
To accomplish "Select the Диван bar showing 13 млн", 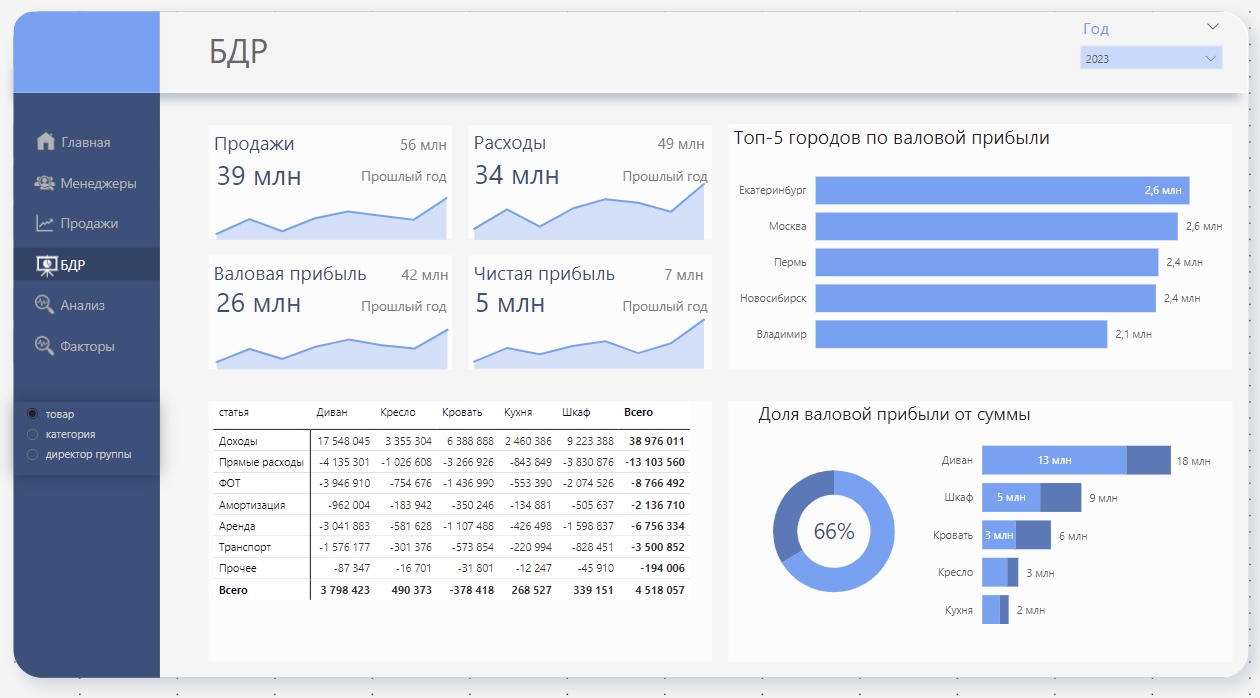I will (1054, 460).
